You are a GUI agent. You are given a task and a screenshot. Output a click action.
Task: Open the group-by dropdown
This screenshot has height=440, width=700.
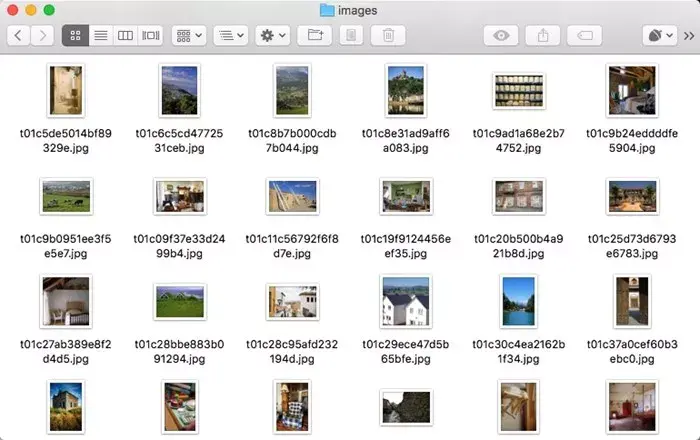[x=189, y=35]
